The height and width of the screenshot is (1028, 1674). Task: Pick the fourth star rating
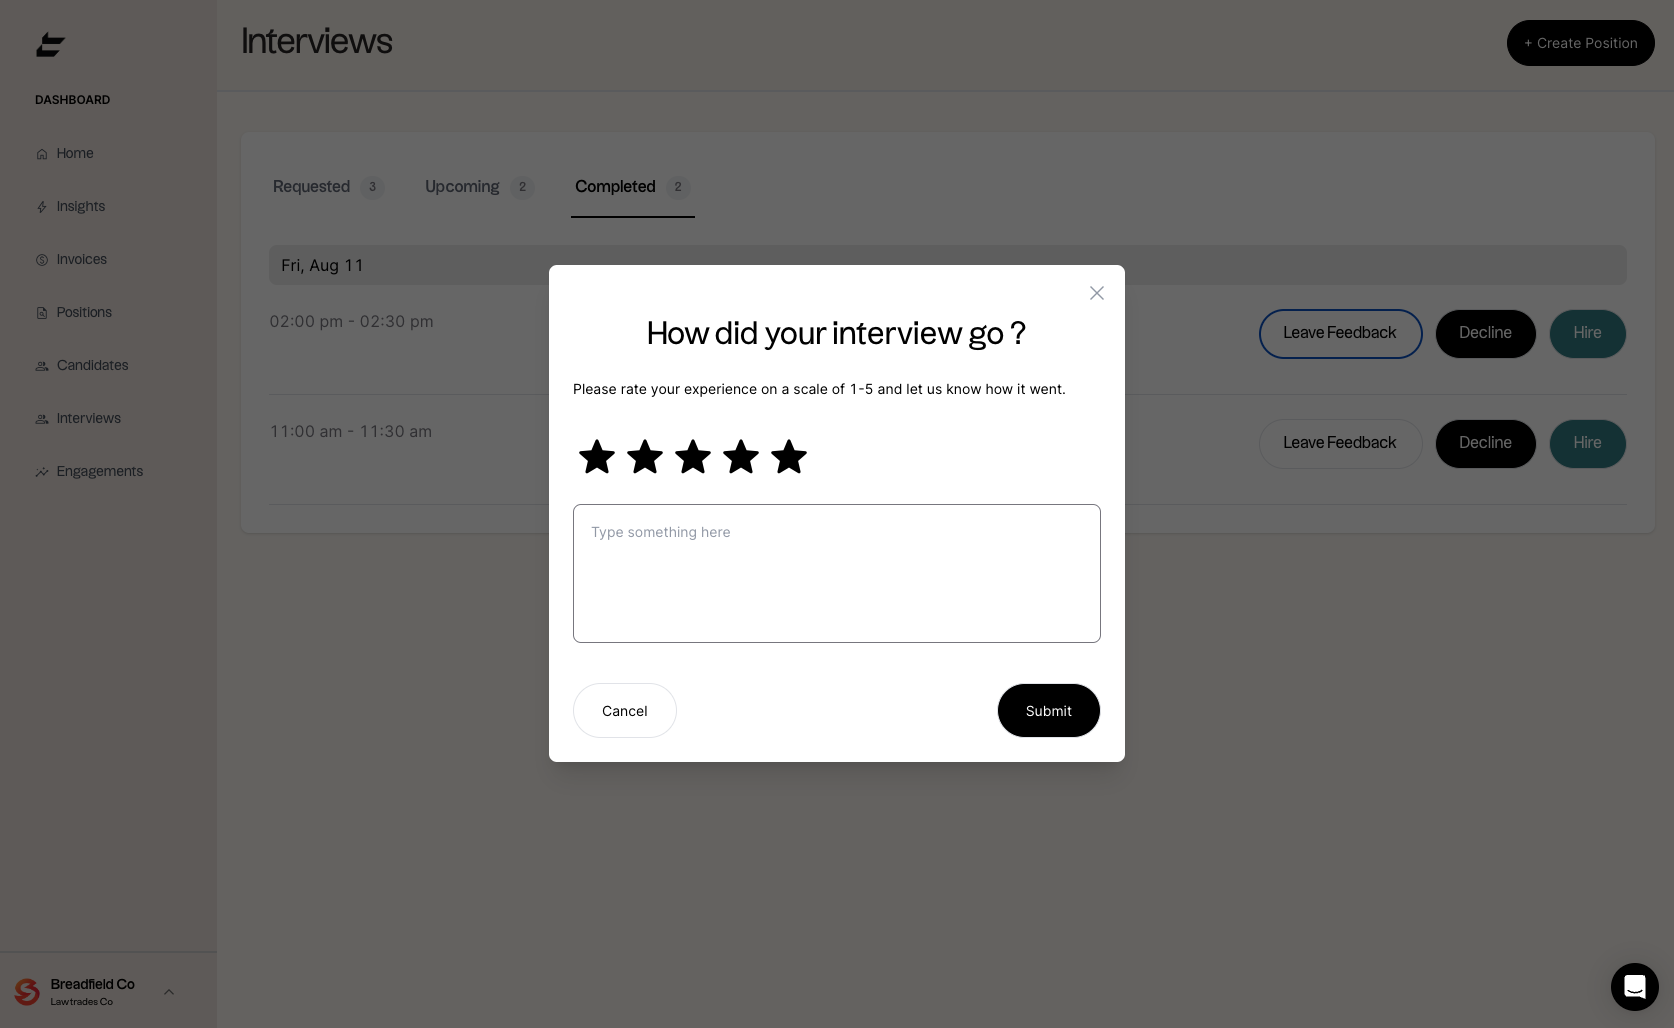(741, 457)
